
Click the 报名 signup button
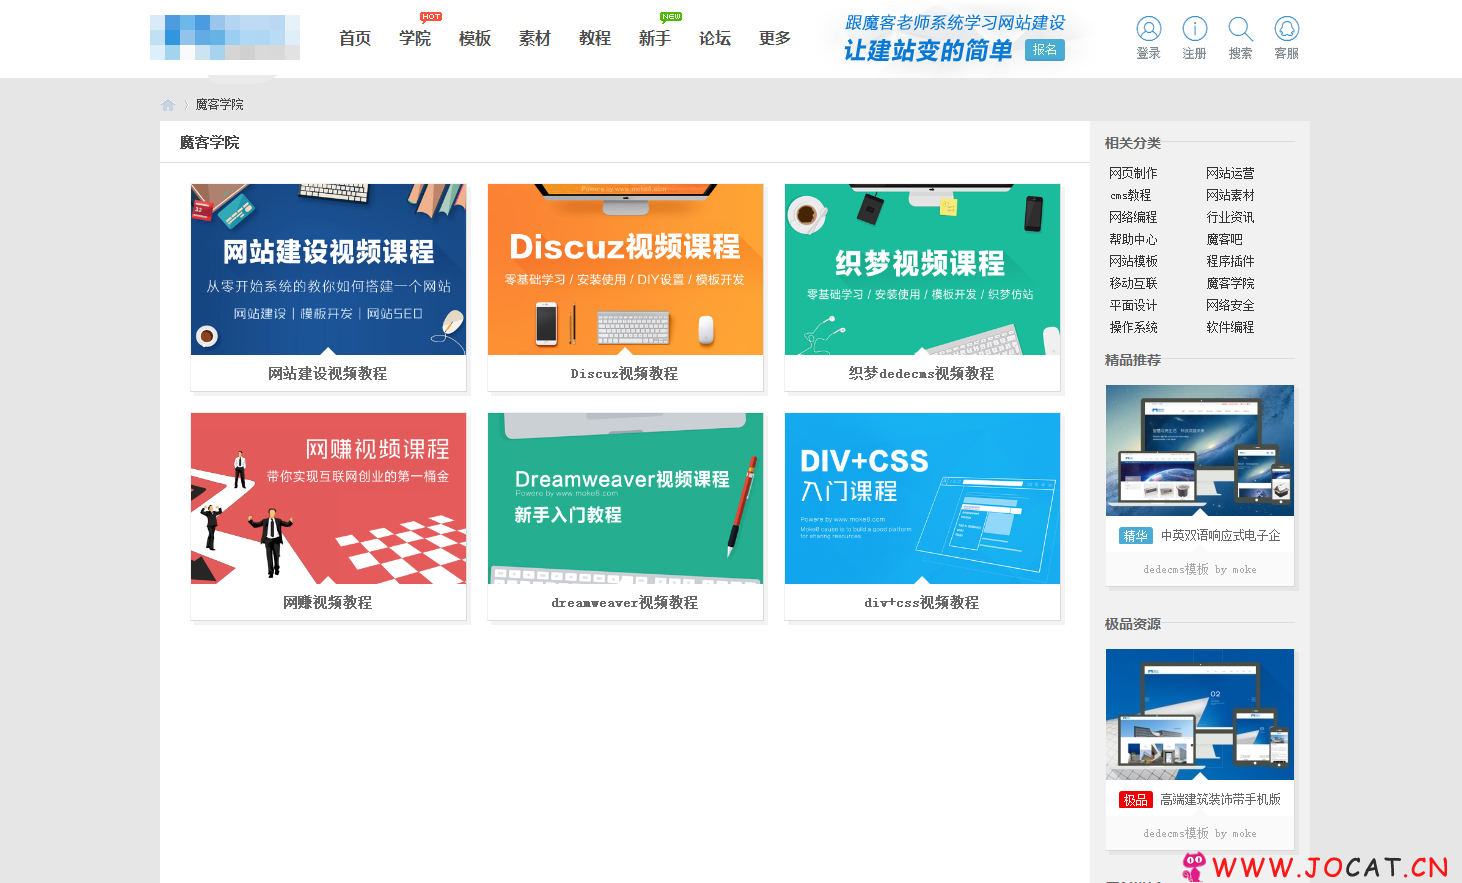[1045, 50]
